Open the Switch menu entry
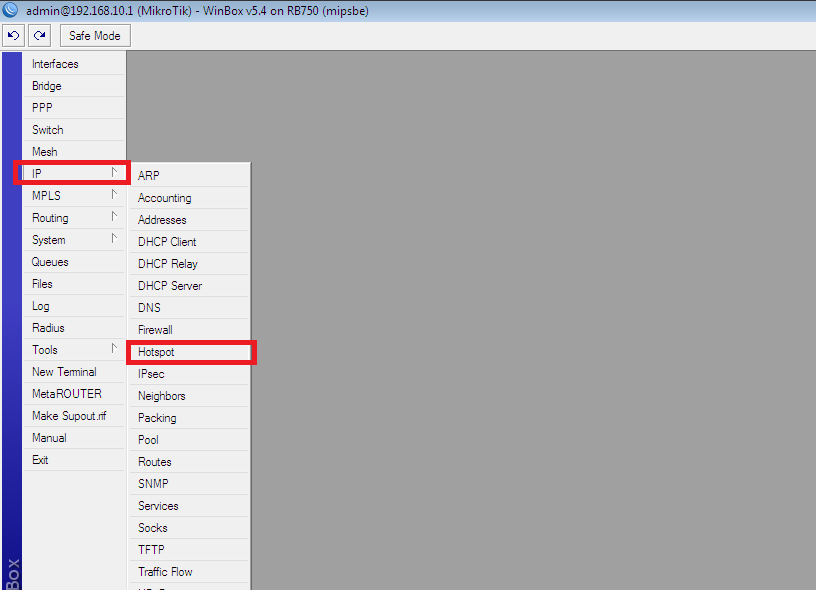The width and height of the screenshot is (816, 590). (74, 130)
